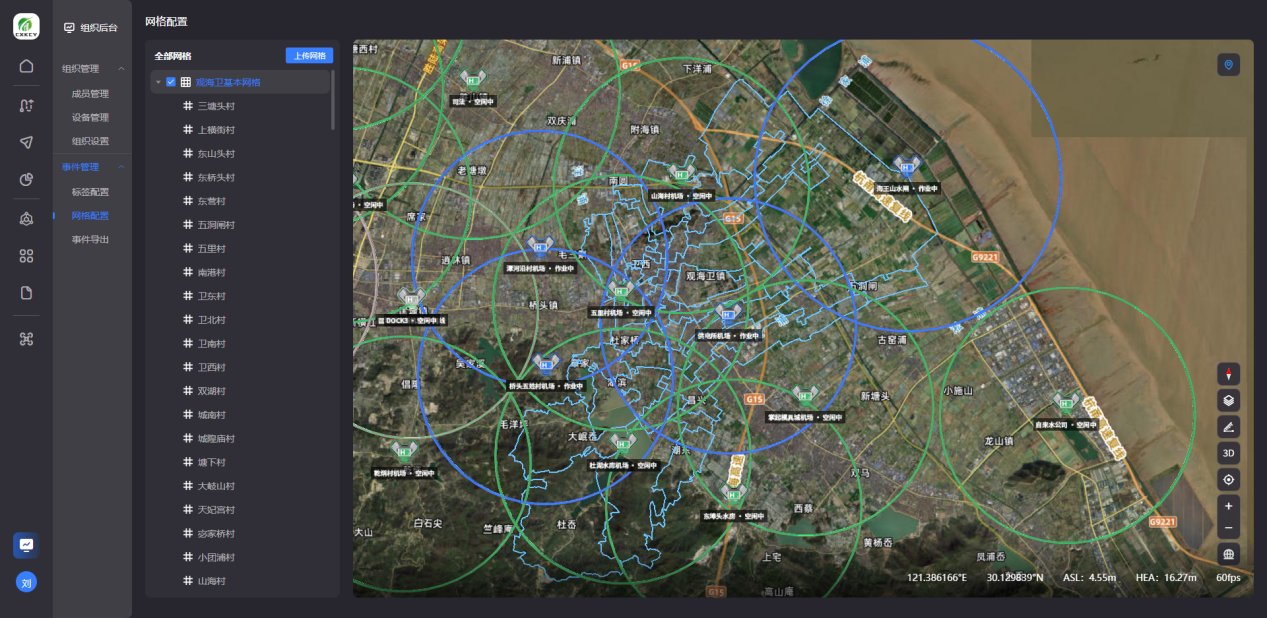1267x618 pixels.
Task: Click the globe icon on map
Action: (1229, 554)
